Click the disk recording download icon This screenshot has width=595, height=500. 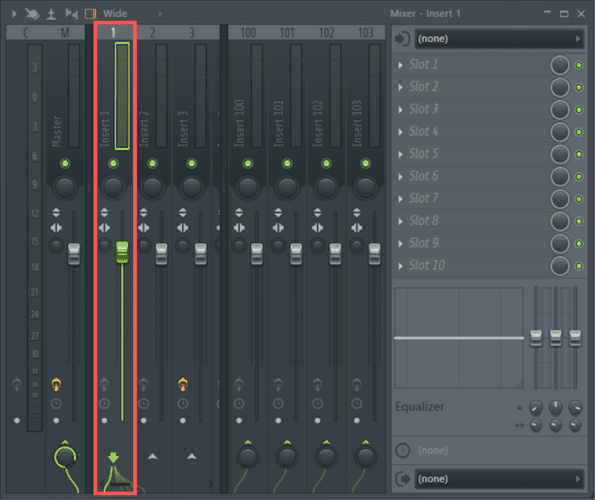point(51,14)
